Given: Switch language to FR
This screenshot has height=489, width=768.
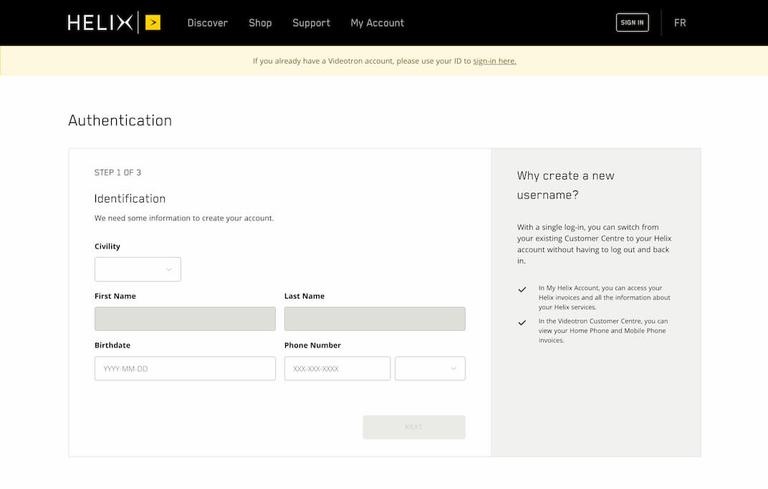Looking at the screenshot, I should pyautogui.click(x=680, y=23).
